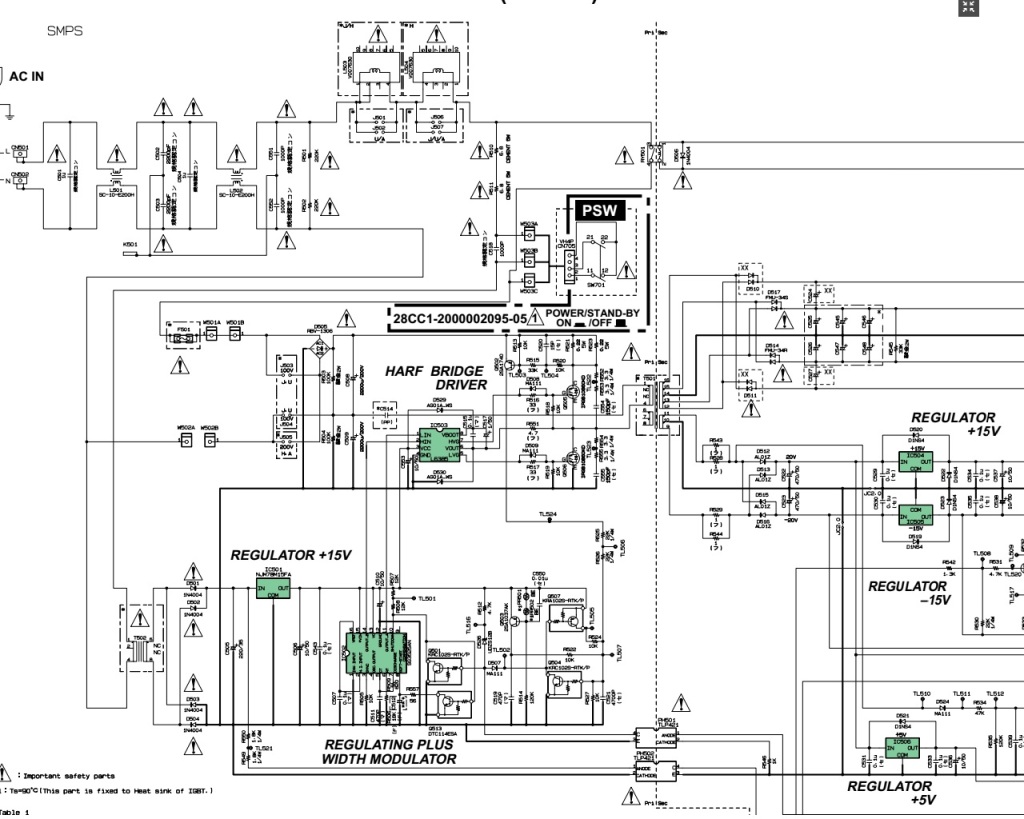Click the W501A connector label
1024x819 pixels.
[x=212, y=323]
